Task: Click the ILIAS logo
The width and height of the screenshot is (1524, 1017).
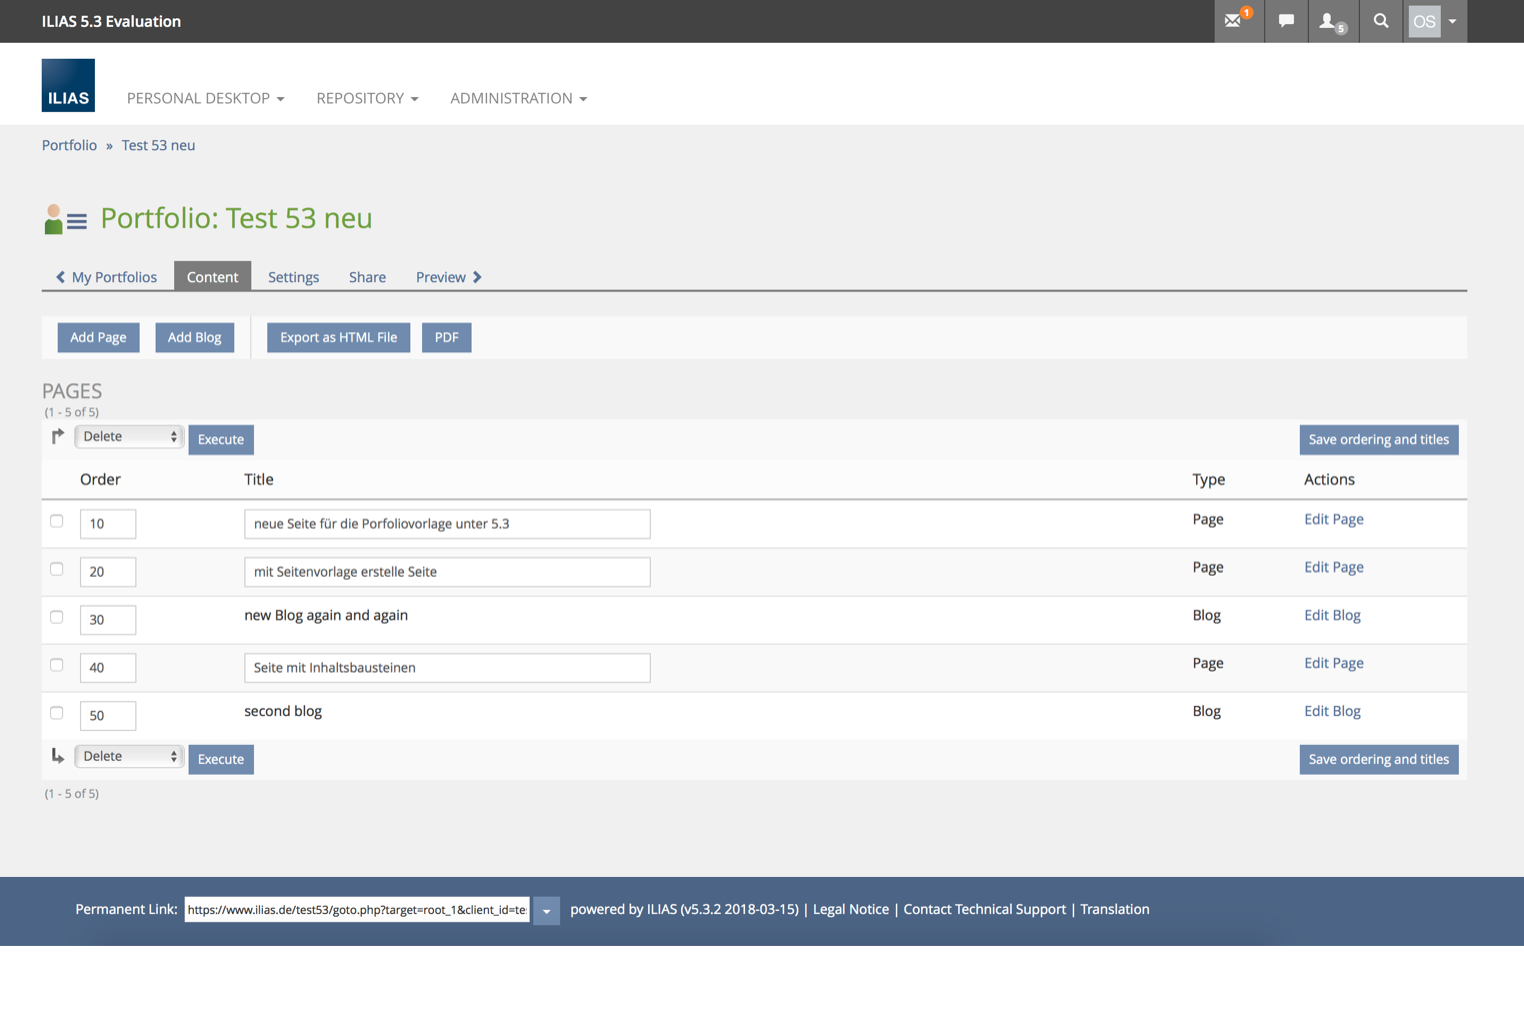Action: pos(68,86)
